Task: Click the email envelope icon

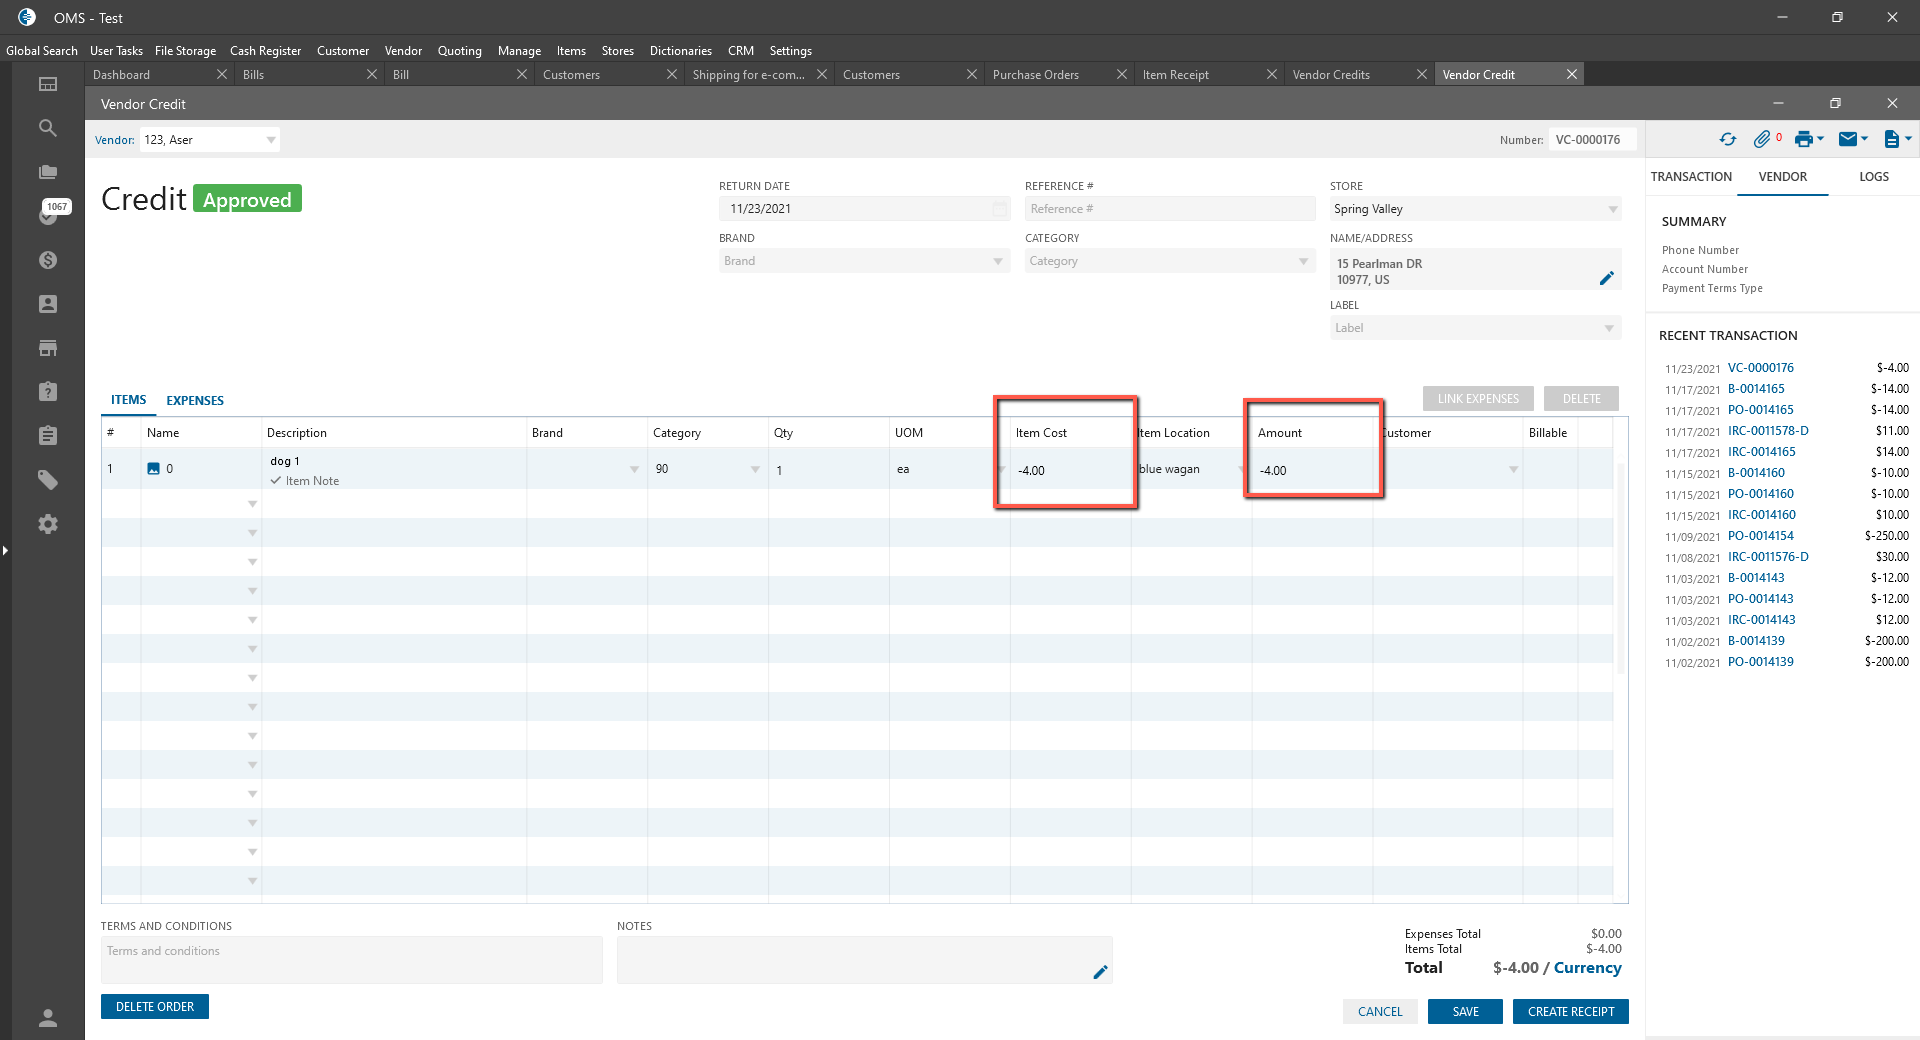Action: pyautogui.click(x=1848, y=140)
